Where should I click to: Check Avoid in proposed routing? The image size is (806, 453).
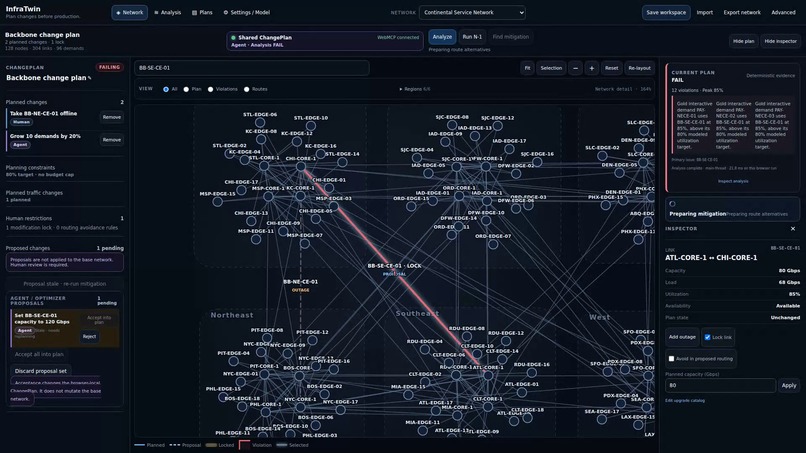(x=671, y=358)
